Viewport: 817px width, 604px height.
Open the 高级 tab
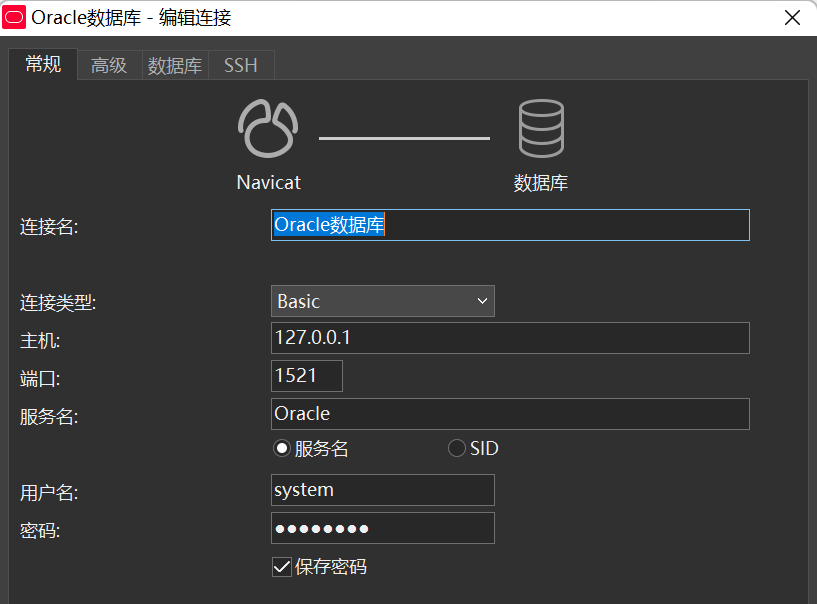[109, 66]
